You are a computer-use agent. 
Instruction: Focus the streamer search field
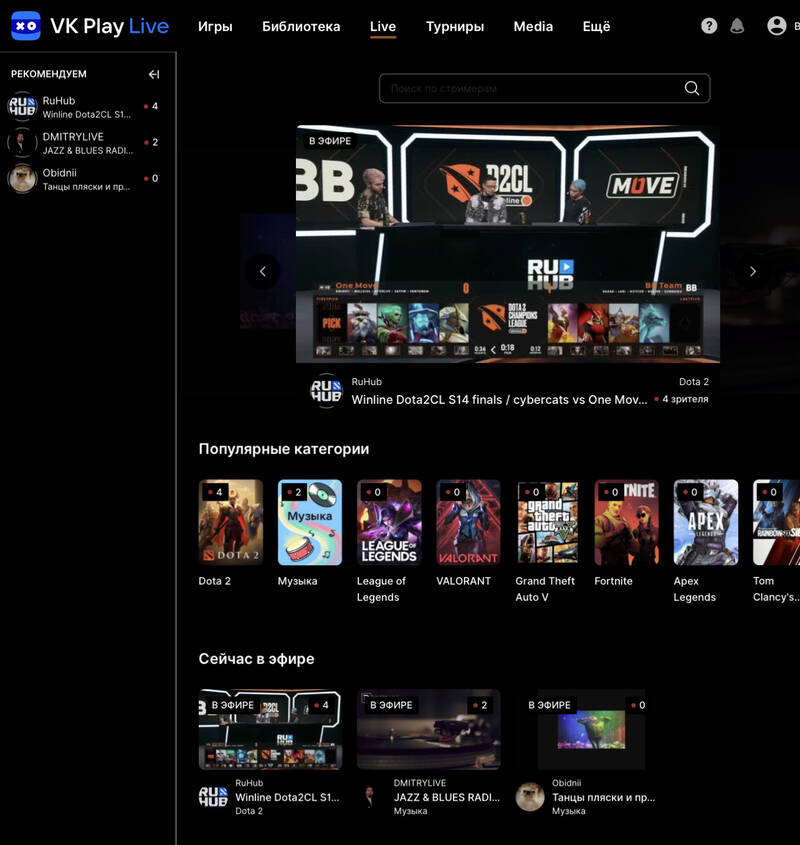coord(544,88)
